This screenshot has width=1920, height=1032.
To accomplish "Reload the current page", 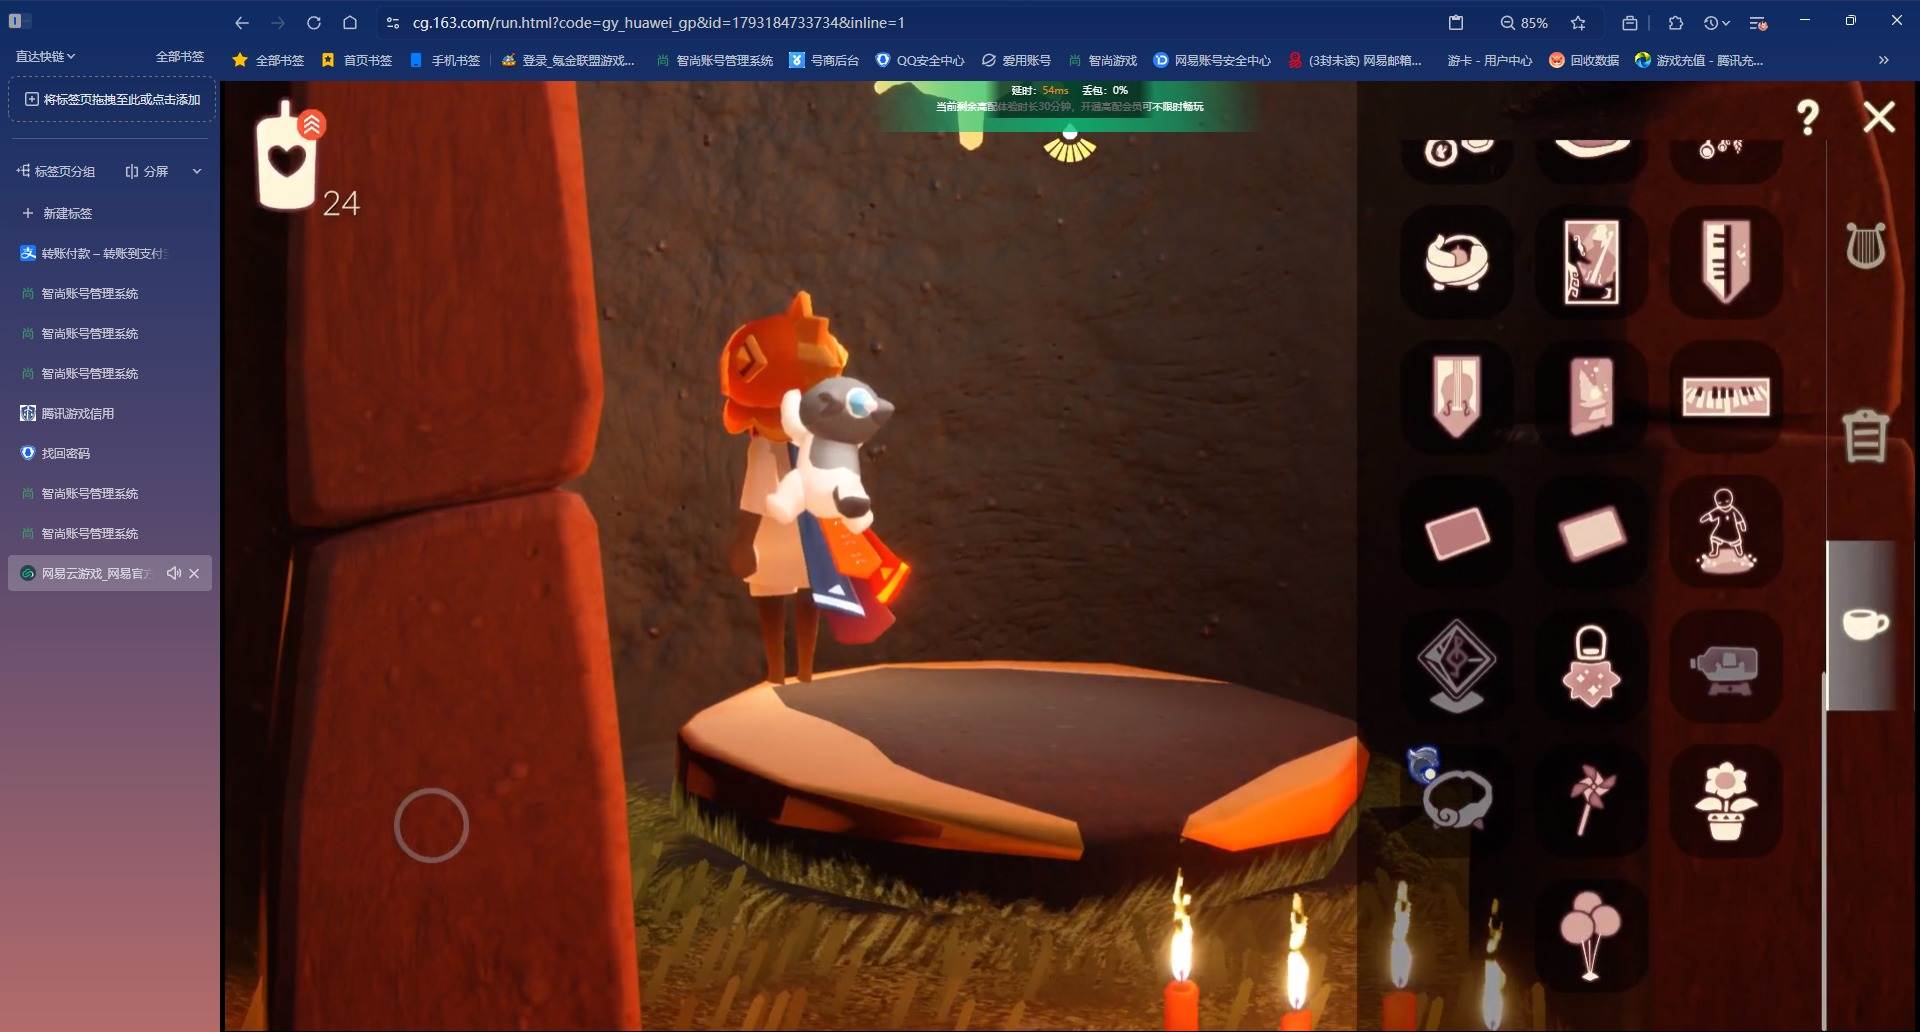I will pyautogui.click(x=314, y=22).
